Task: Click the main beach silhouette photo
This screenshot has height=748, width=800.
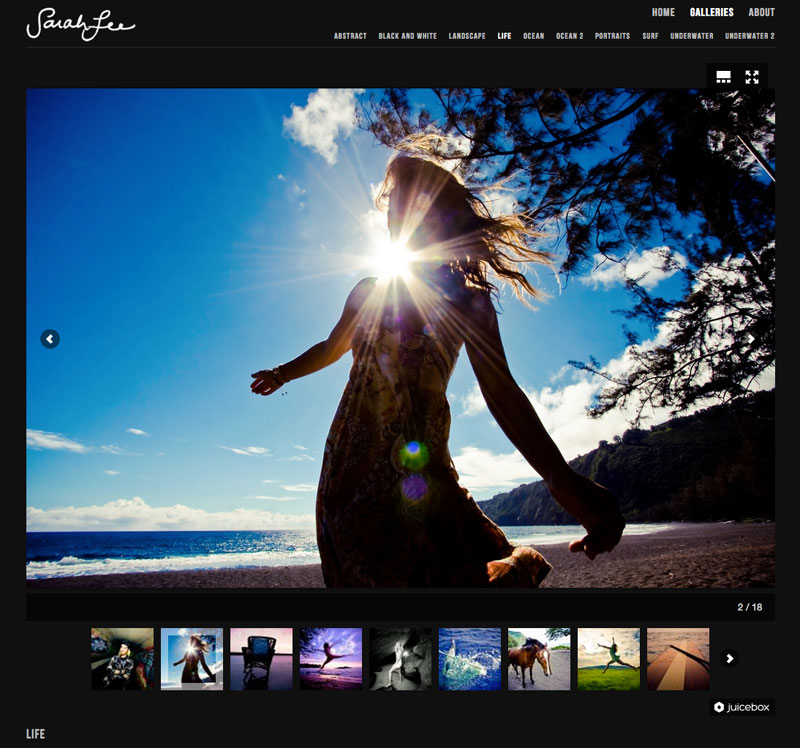Action: [x=401, y=338]
